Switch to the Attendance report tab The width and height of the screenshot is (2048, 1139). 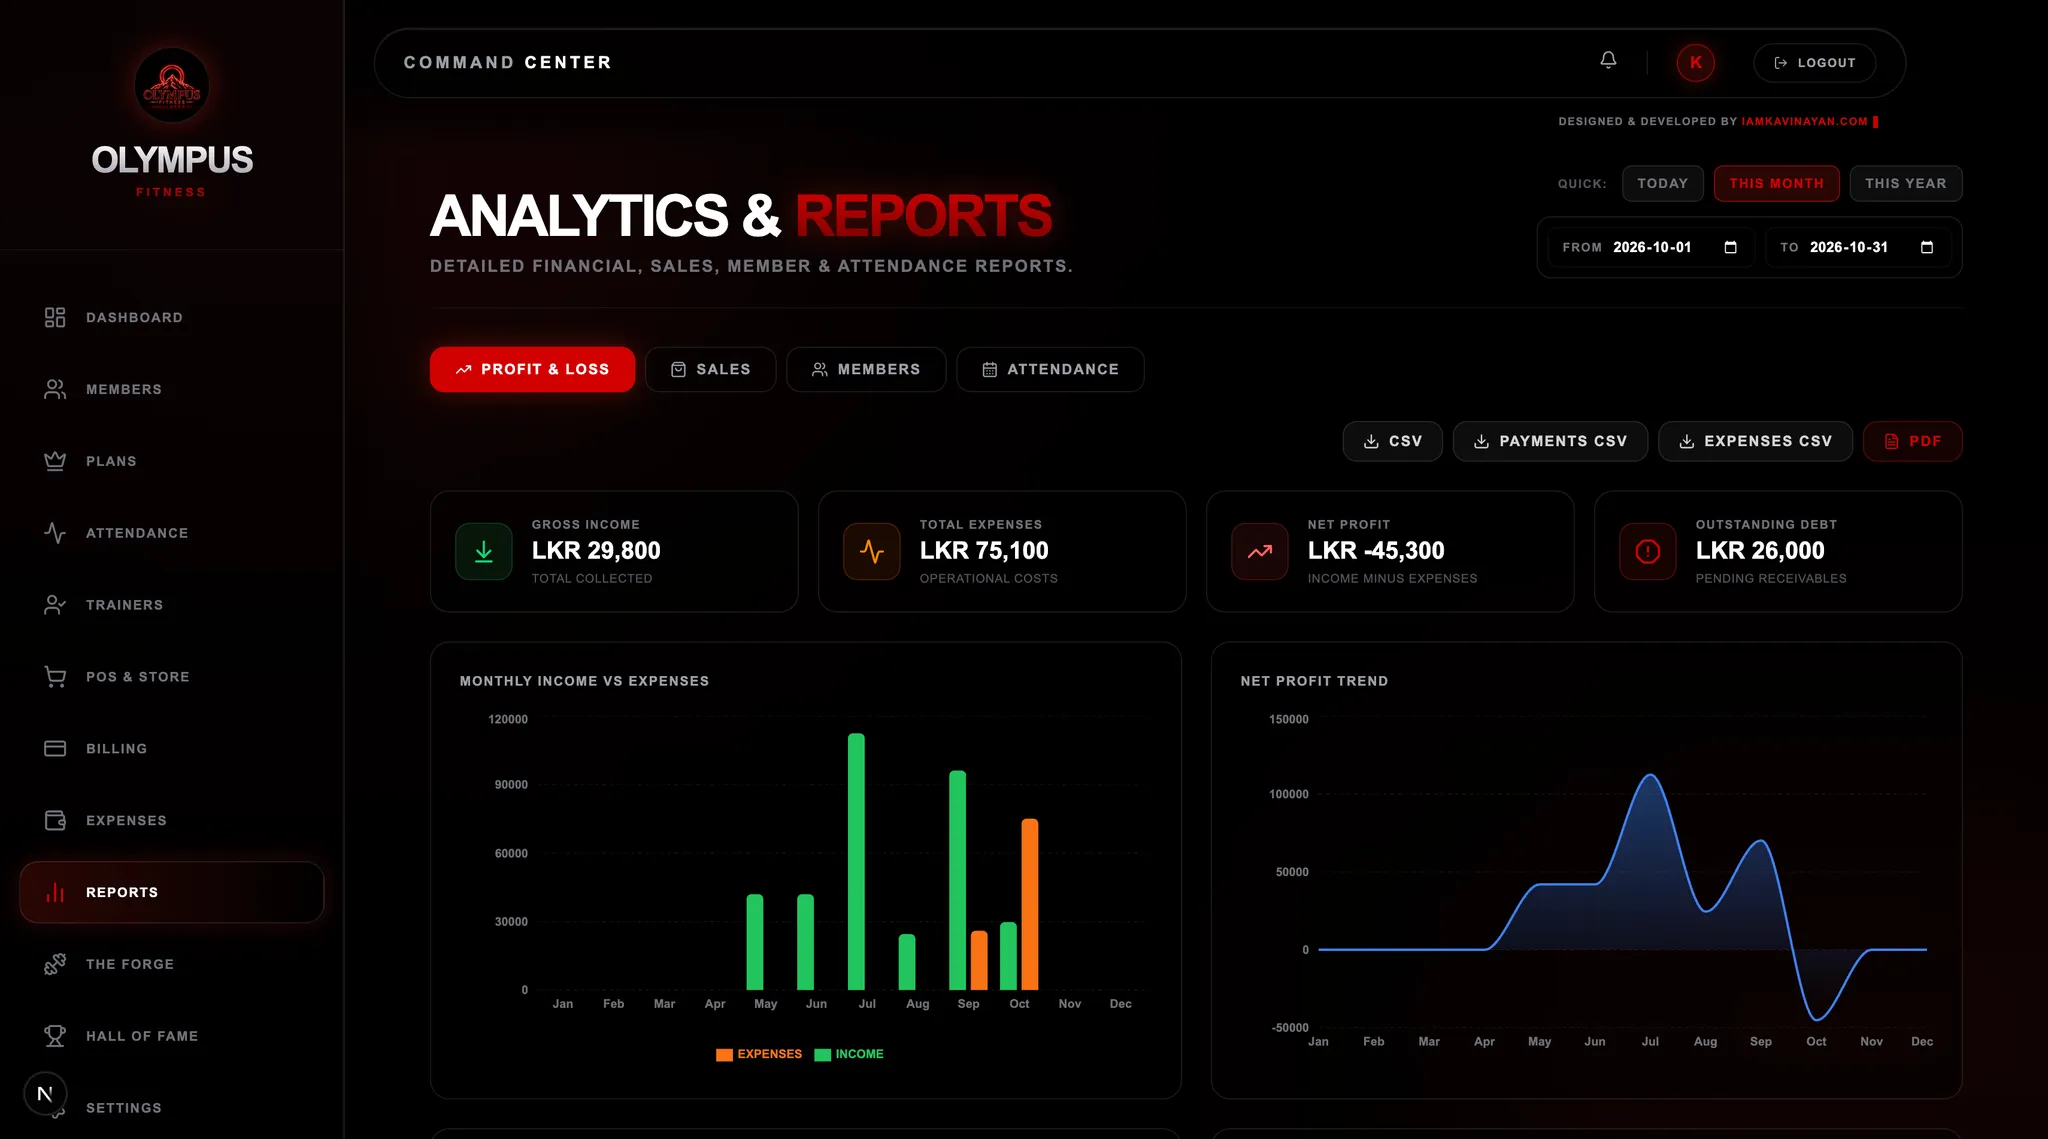[1050, 369]
